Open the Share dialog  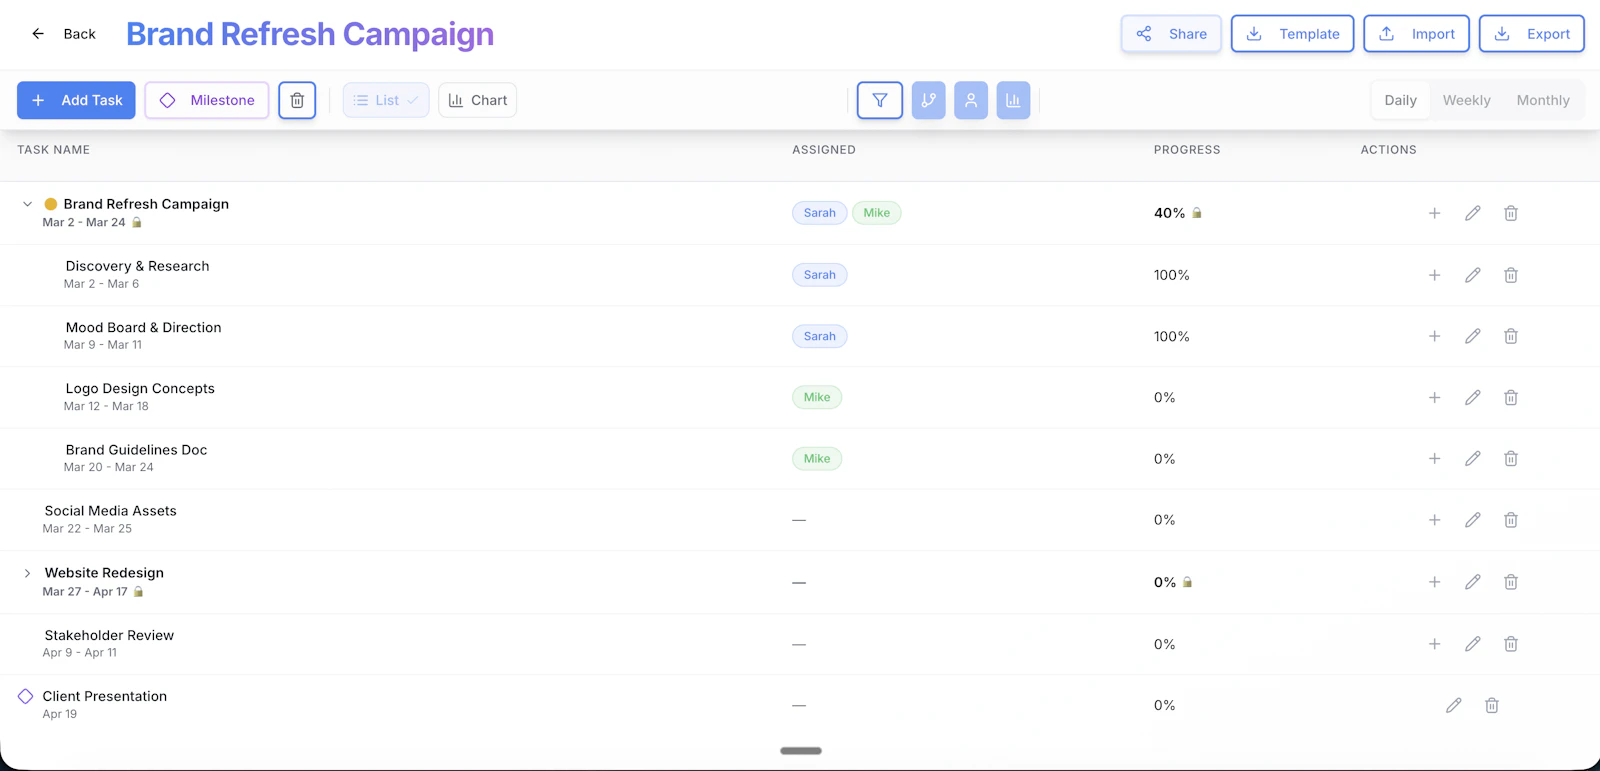pos(1171,34)
